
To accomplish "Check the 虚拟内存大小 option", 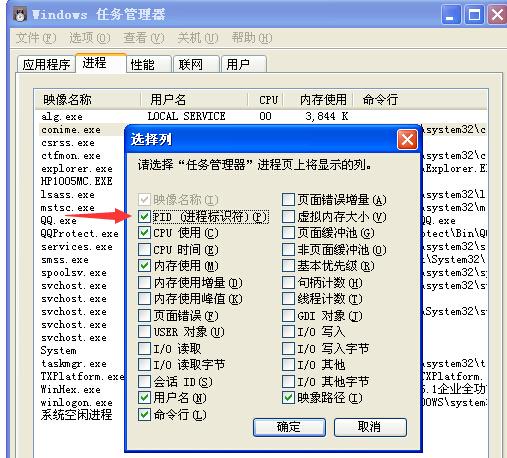I will tap(288, 217).
